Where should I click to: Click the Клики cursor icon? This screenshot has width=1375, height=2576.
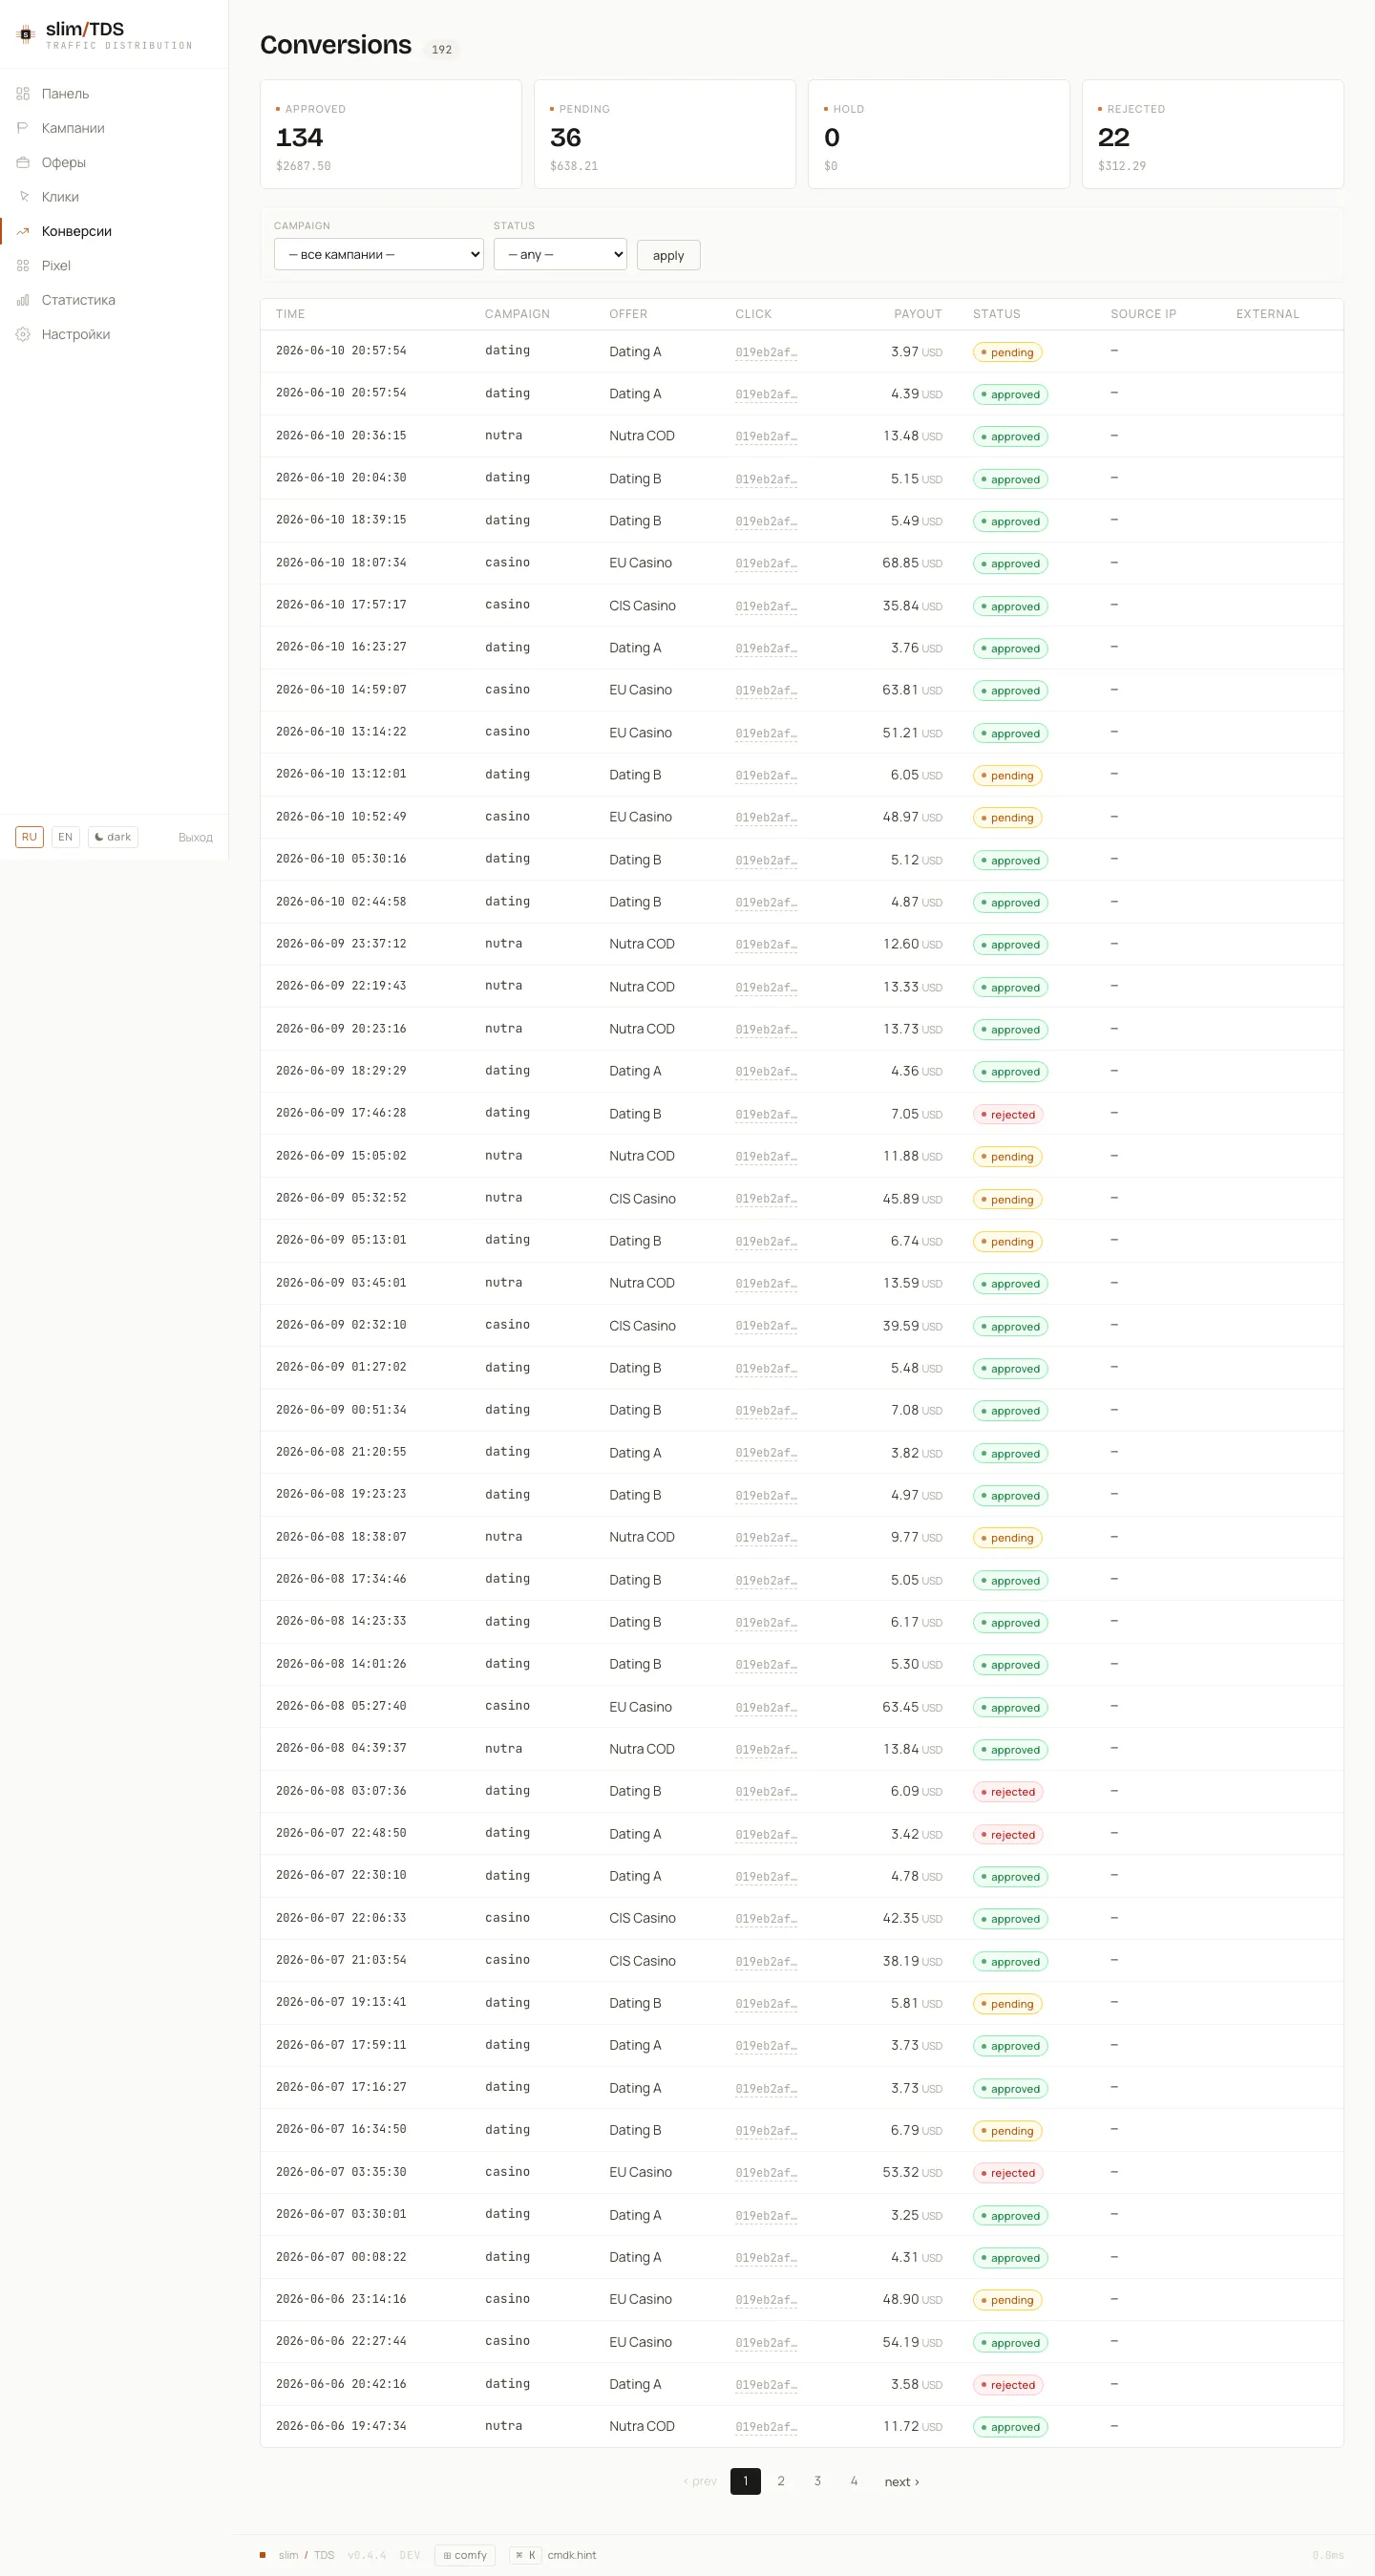(x=23, y=197)
